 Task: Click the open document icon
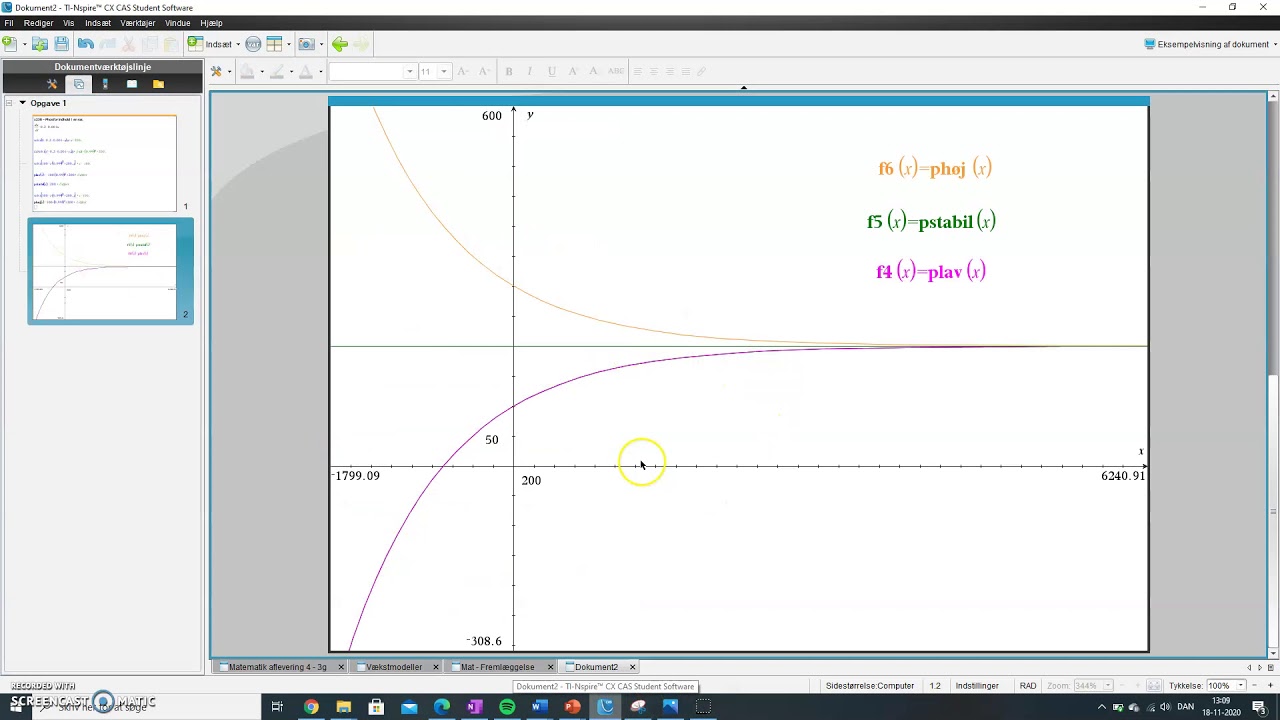click(x=40, y=44)
